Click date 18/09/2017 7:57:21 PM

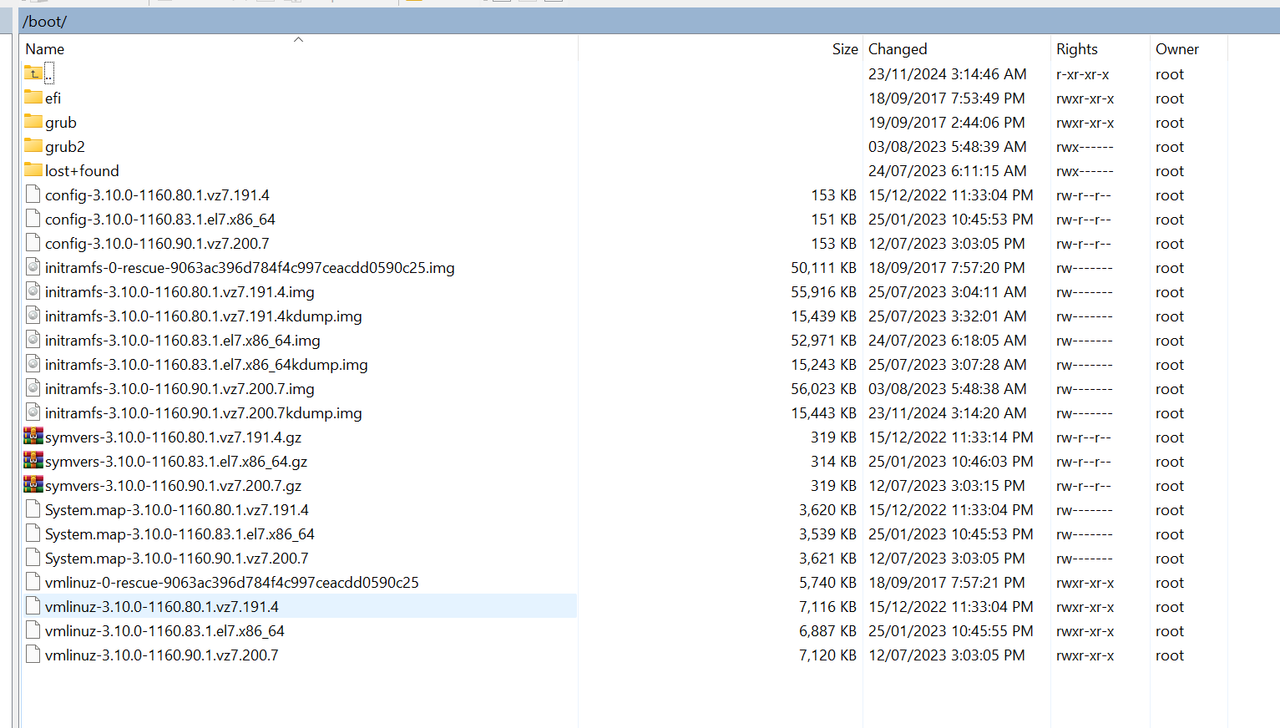coord(947,583)
